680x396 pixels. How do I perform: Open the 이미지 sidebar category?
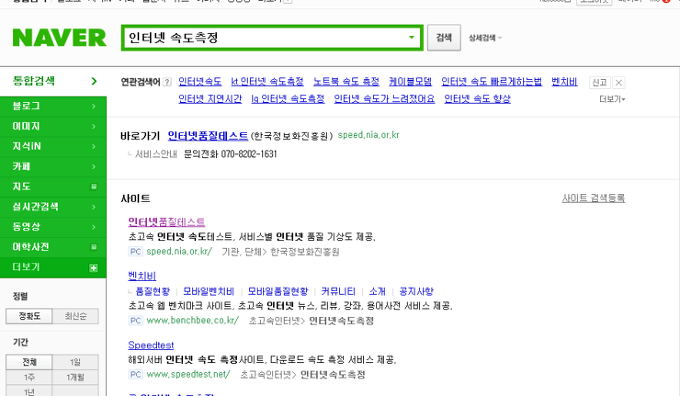click(53, 126)
